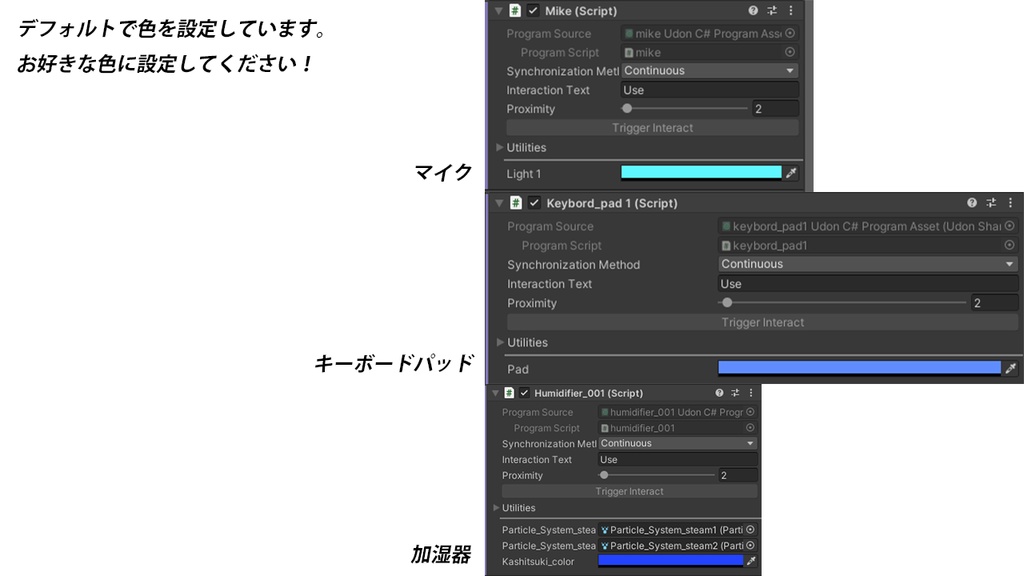
Task: Open the Synchronization Method dropdown on Mike
Action: coord(708,70)
